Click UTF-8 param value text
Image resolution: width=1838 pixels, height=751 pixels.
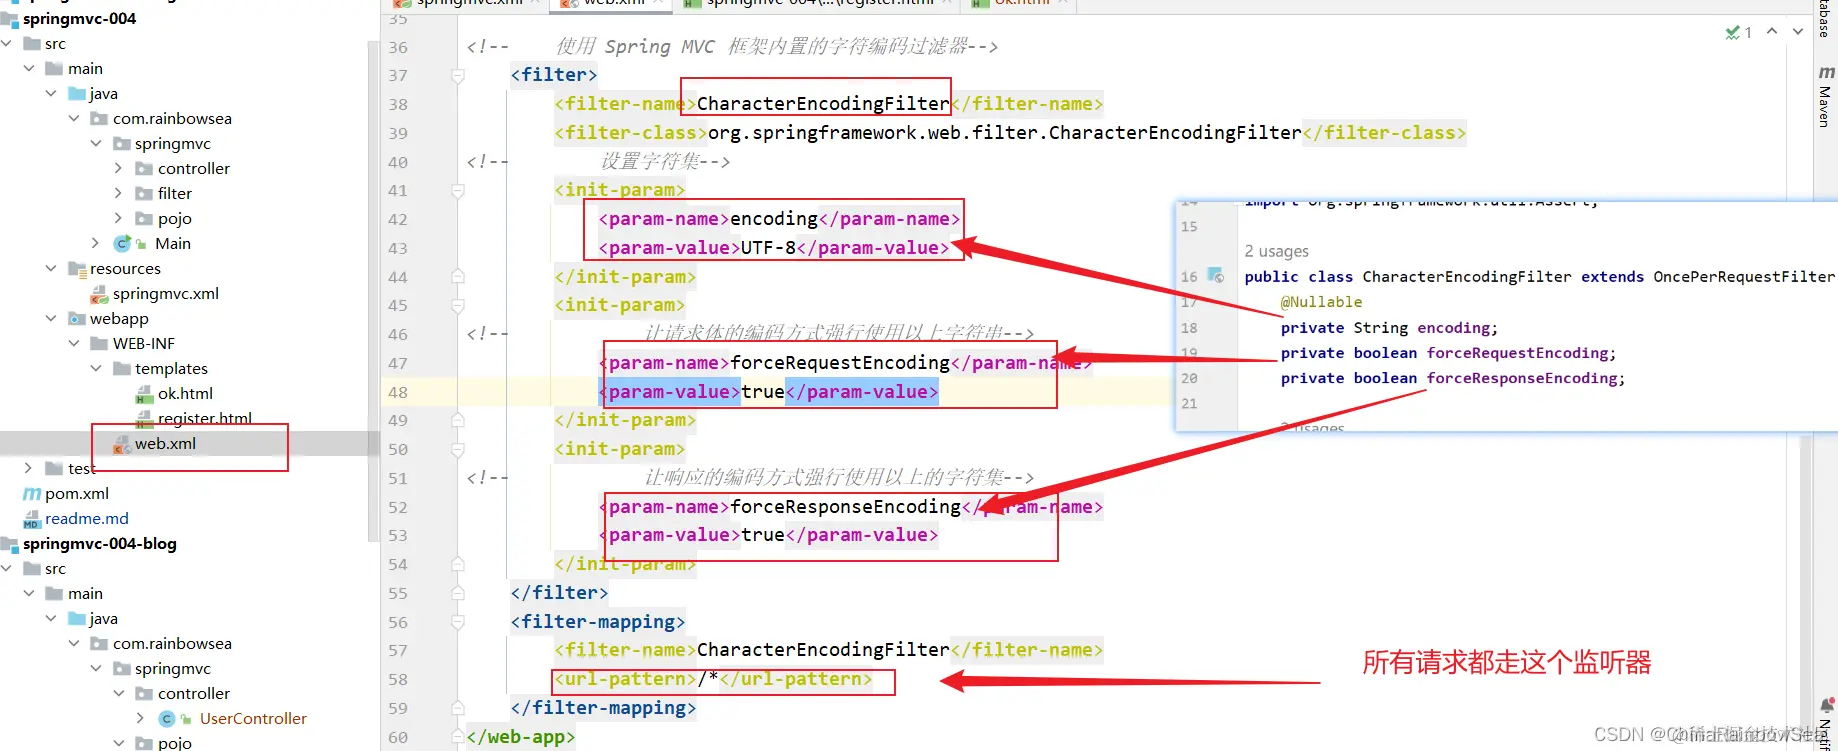(x=768, y=248)
